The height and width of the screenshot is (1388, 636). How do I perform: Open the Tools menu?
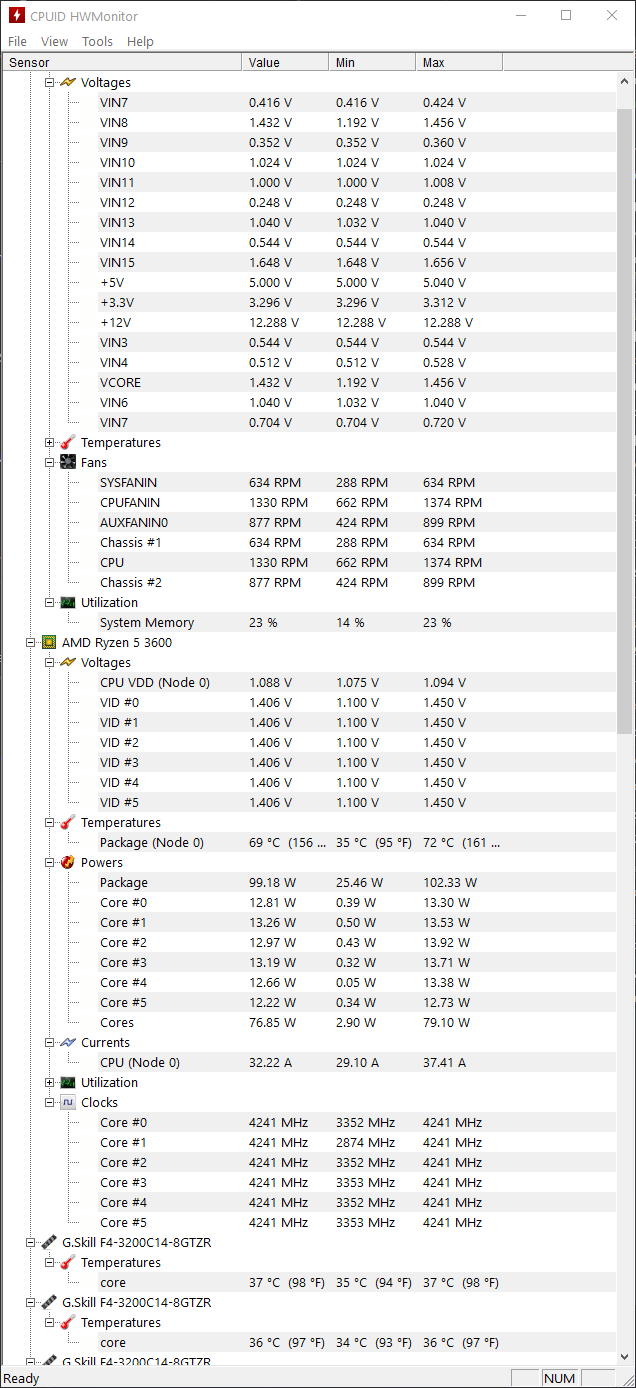tap(97, 41)
